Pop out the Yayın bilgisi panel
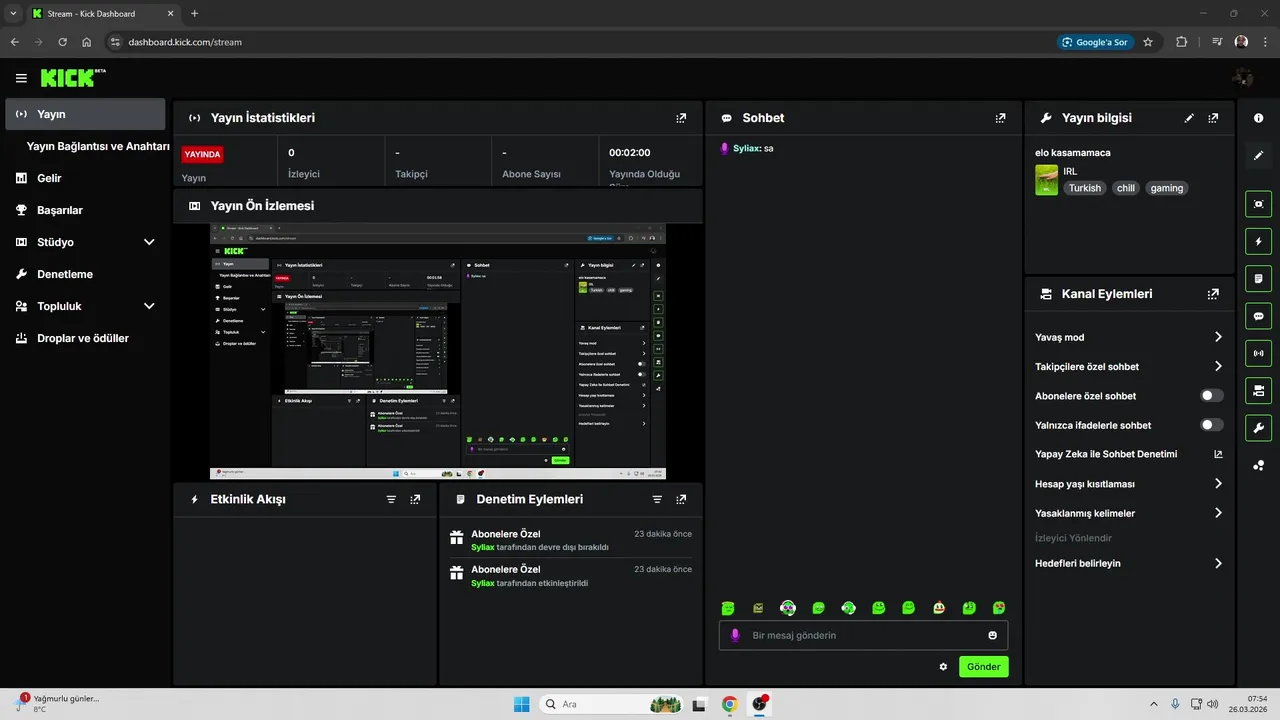Screen dimensions: 1280x720 tap(1213, 118)
